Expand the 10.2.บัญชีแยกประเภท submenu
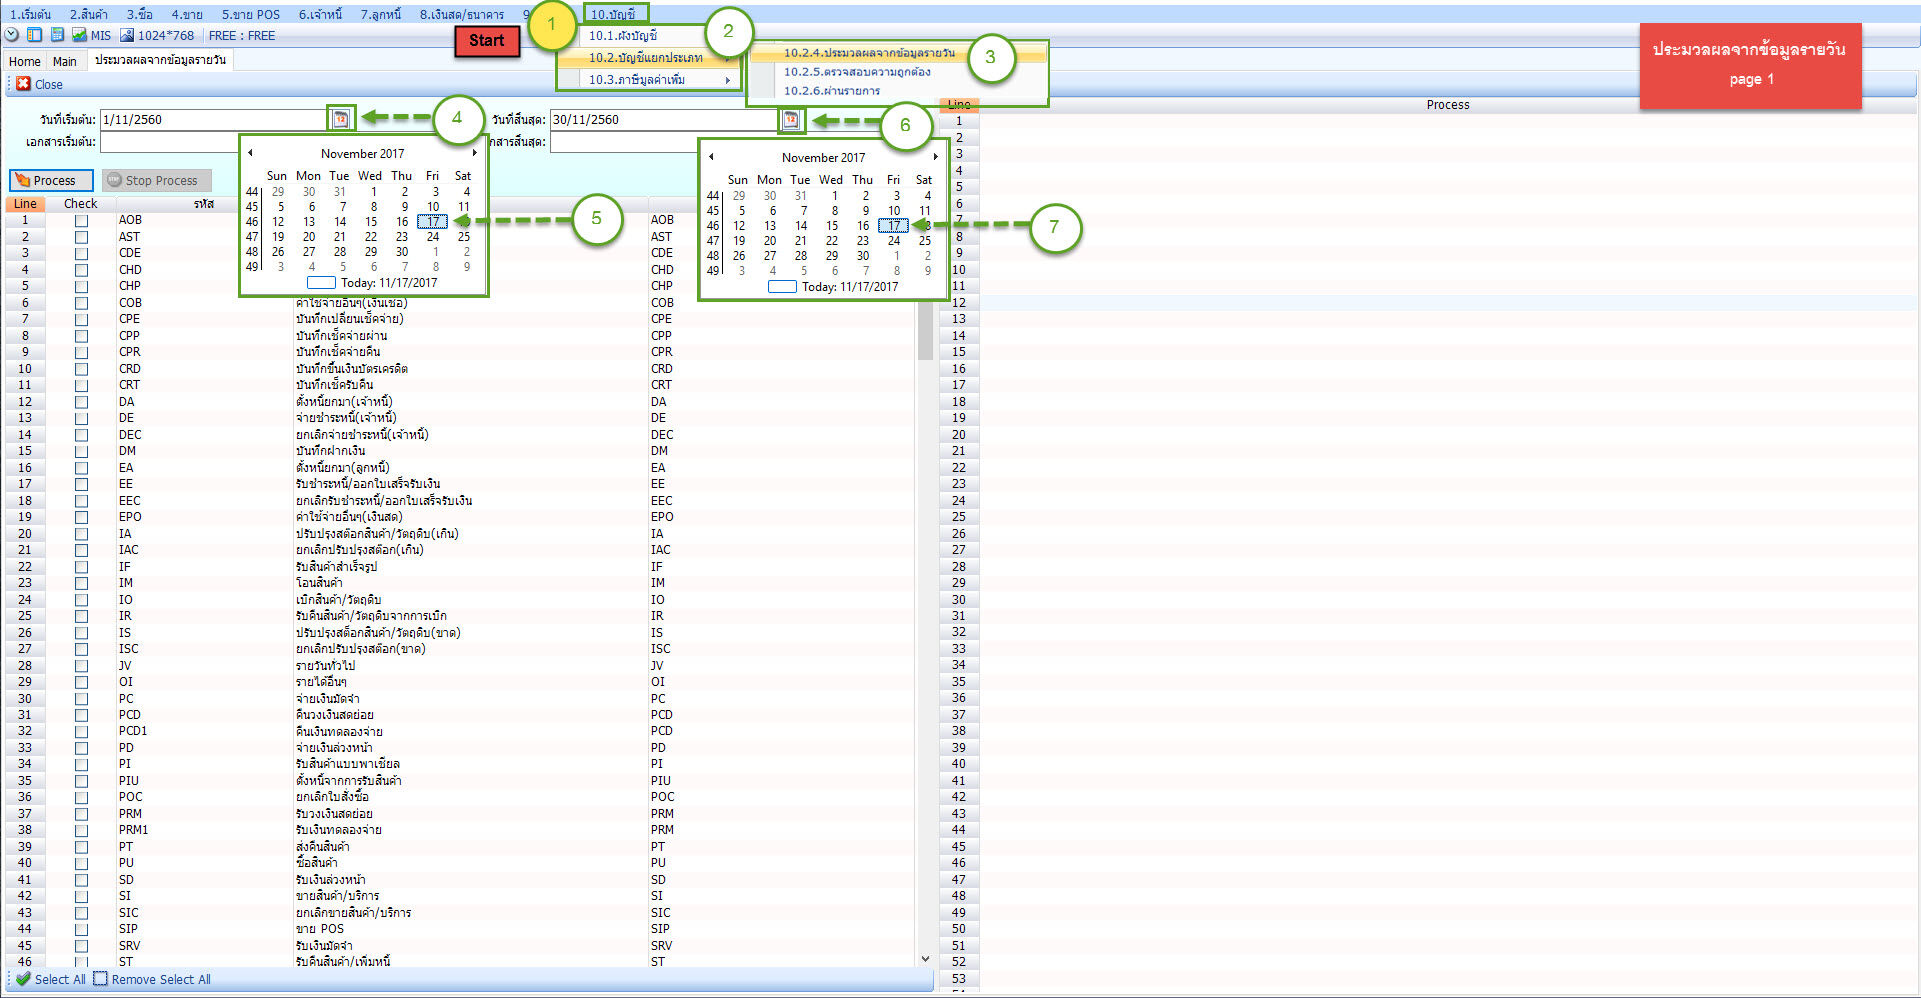The image size is (1921, 998). tap(650, 58)
